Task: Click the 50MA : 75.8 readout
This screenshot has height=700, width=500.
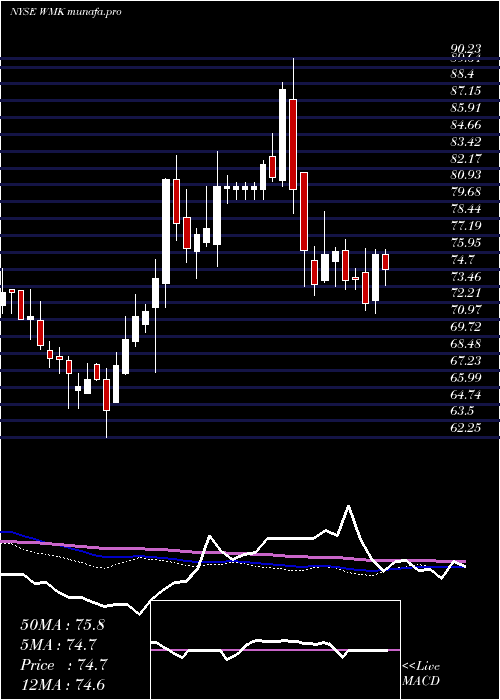Action: 62,625
